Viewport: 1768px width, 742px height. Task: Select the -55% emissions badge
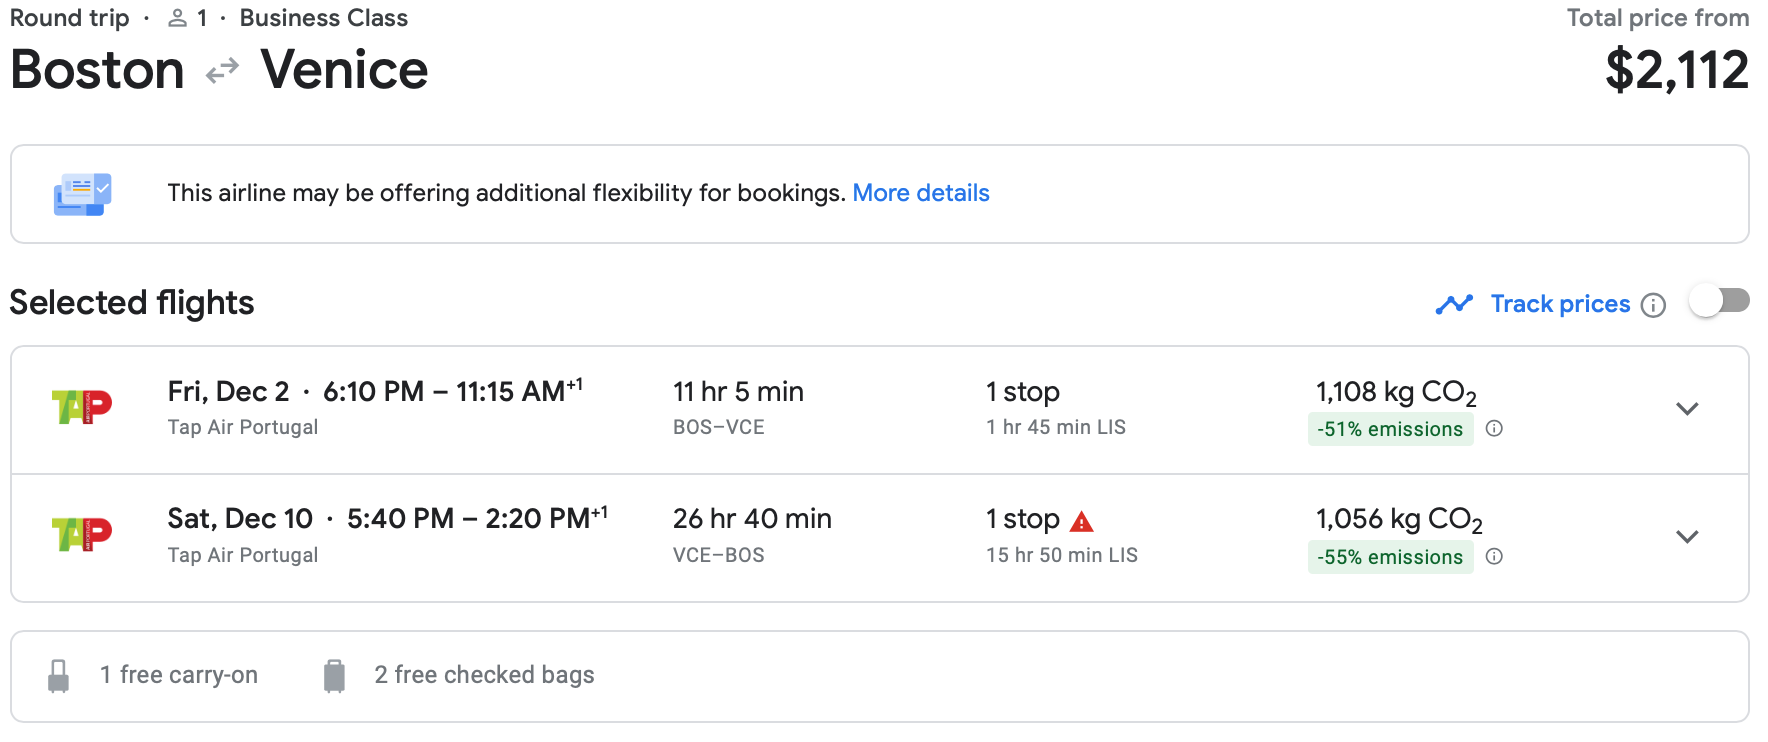point(1390,557)
